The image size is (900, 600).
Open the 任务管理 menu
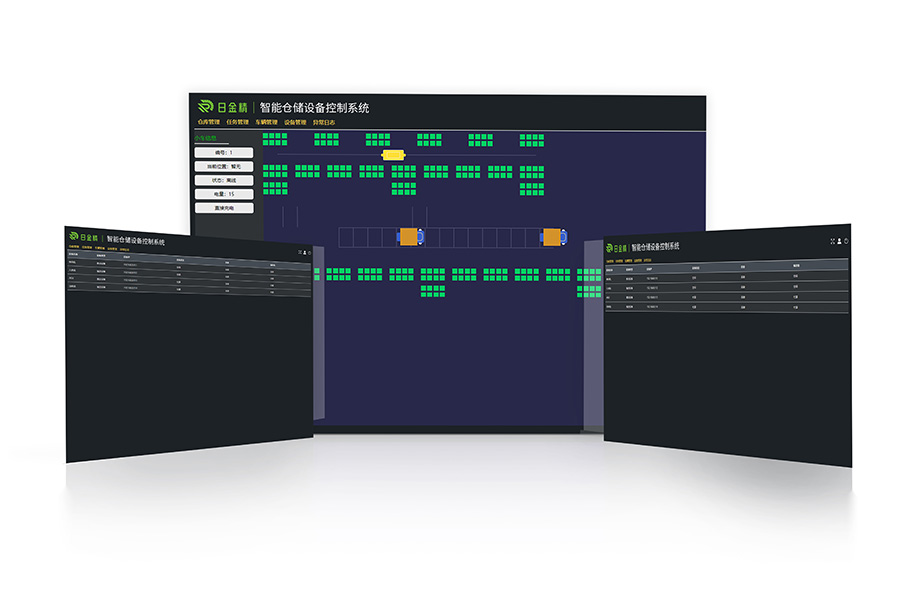pos(237,122)
